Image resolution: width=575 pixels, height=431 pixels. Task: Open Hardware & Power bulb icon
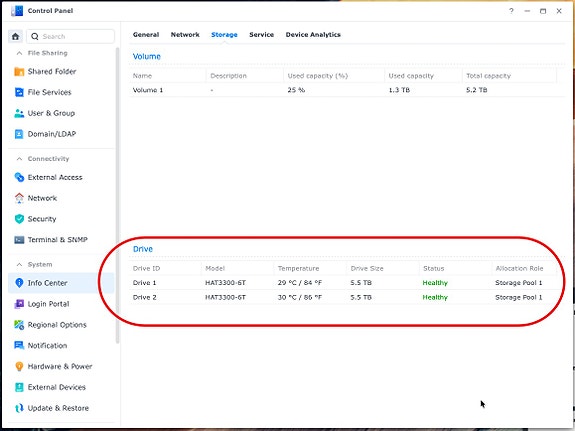tap(19, 366)
